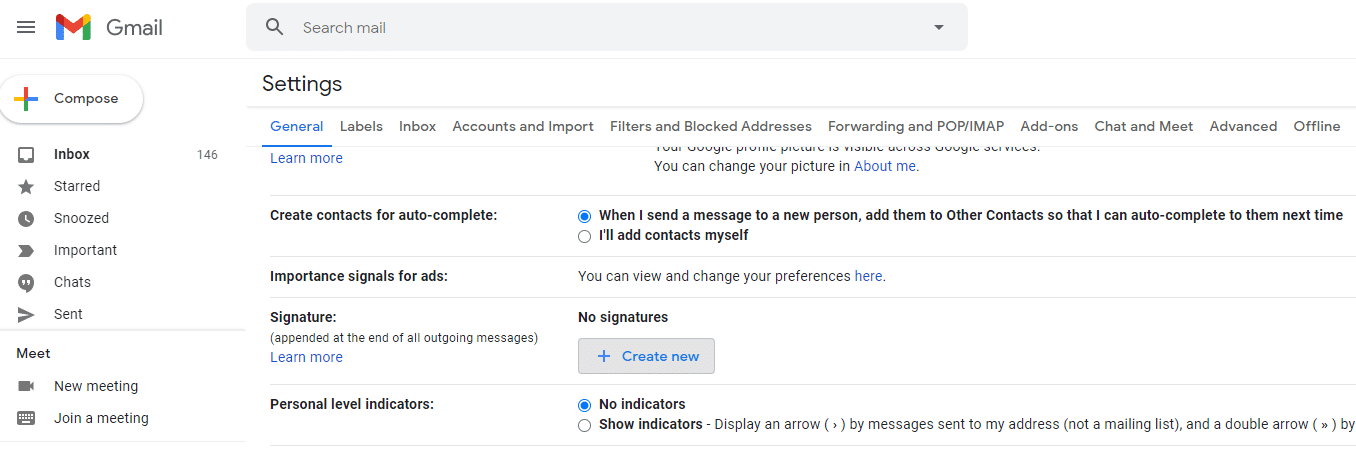Click Learn more under Signature

tap(306, 357)
